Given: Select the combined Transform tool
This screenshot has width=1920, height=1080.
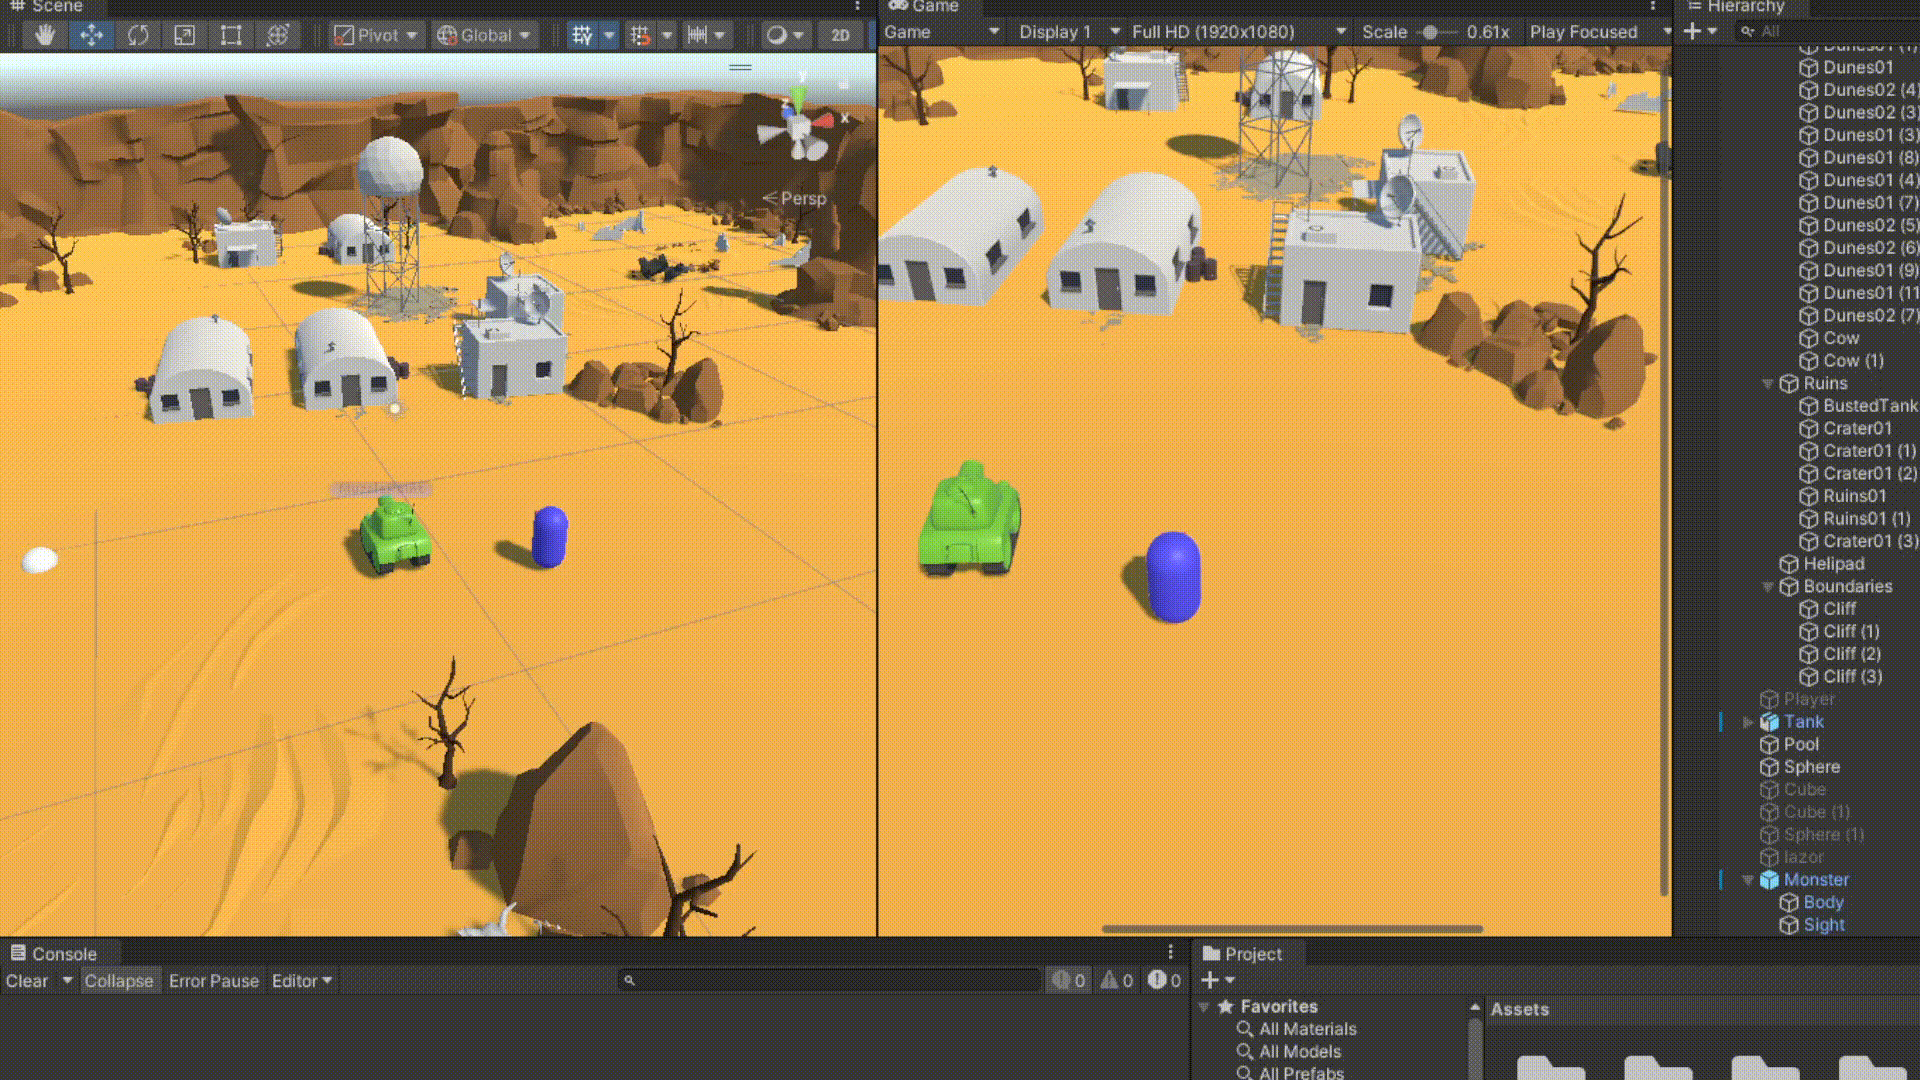Looking at the screenshot, I should [x=278, y=36].
